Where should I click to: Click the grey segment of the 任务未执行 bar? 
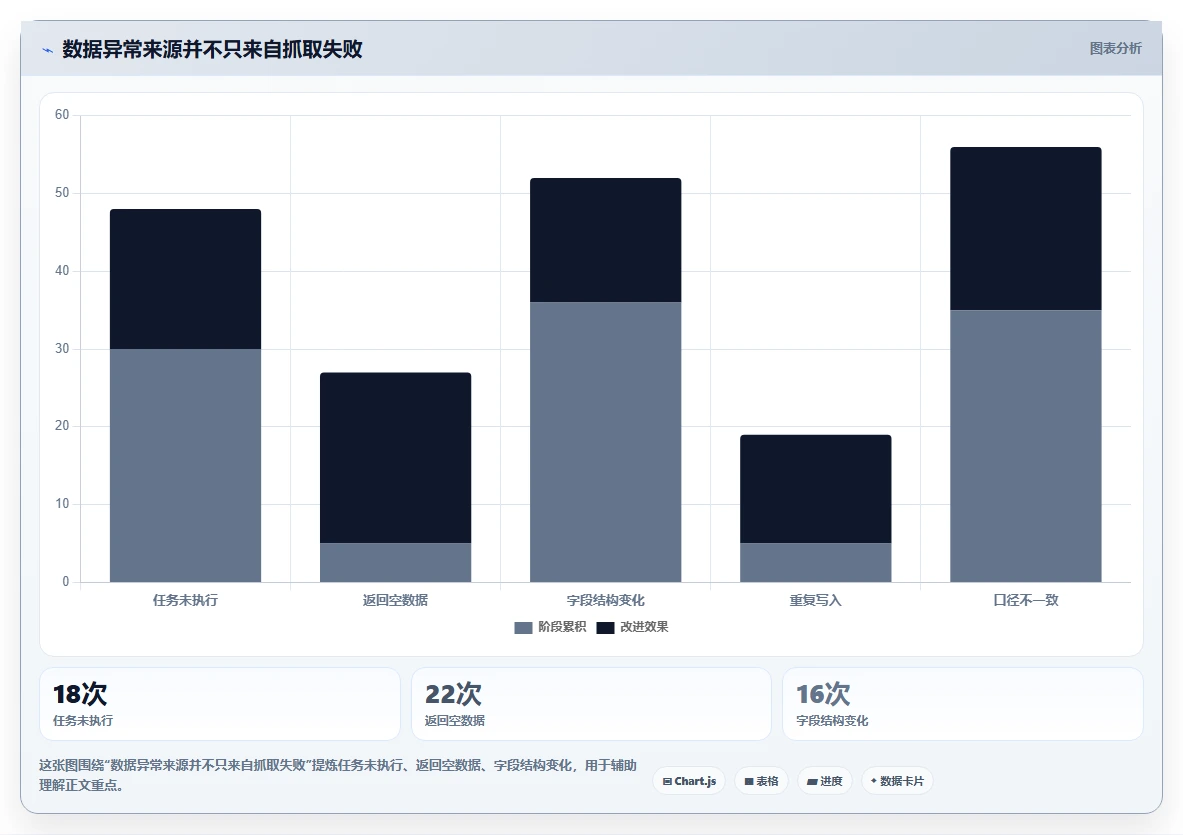point(186,465)
